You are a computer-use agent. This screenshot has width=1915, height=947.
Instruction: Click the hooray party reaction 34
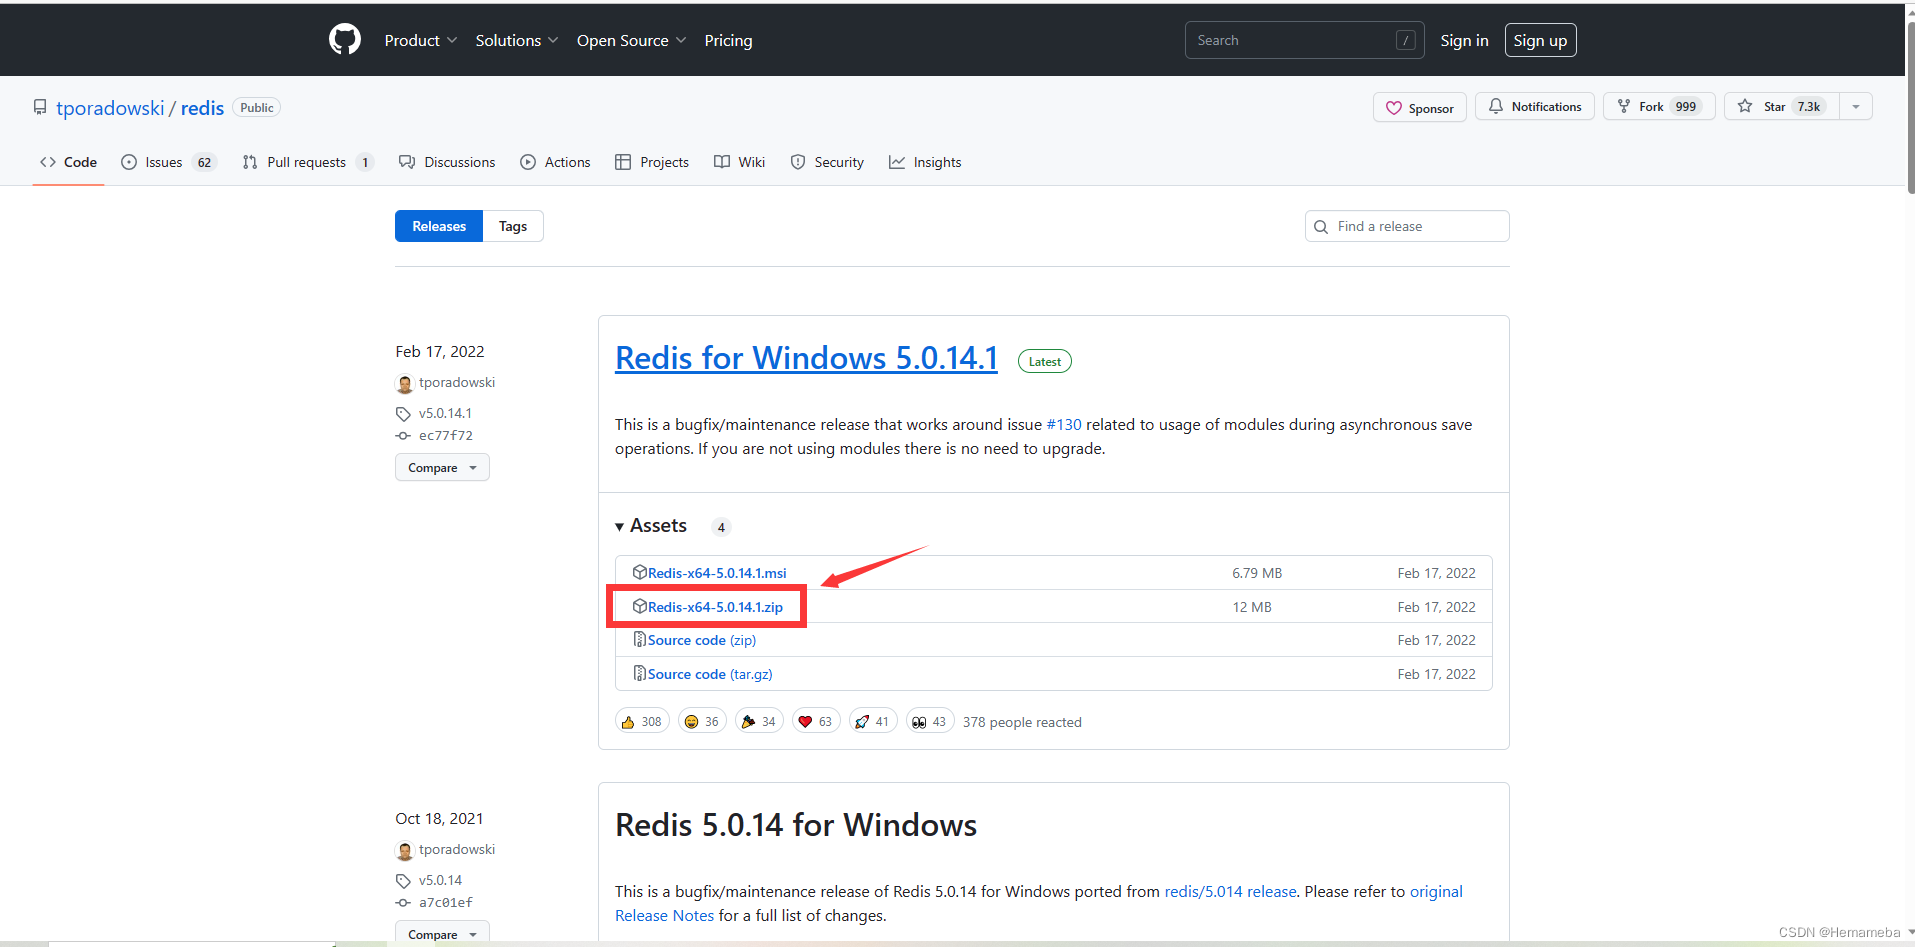point(759,722)
